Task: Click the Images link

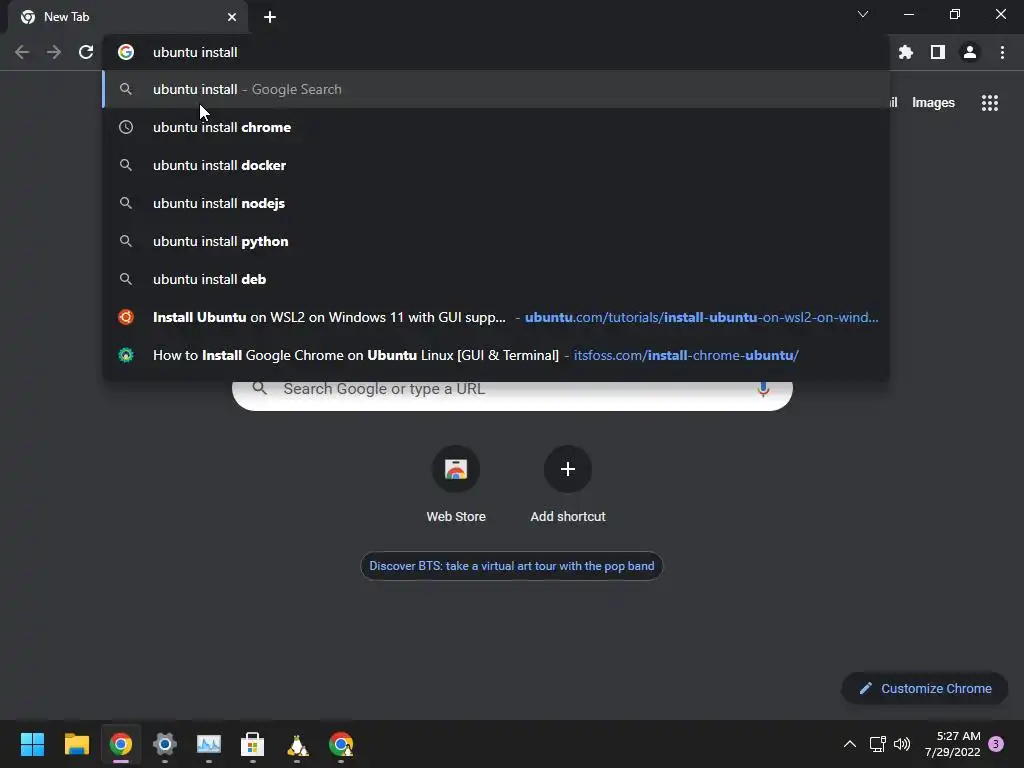Action: coord(933,103)
